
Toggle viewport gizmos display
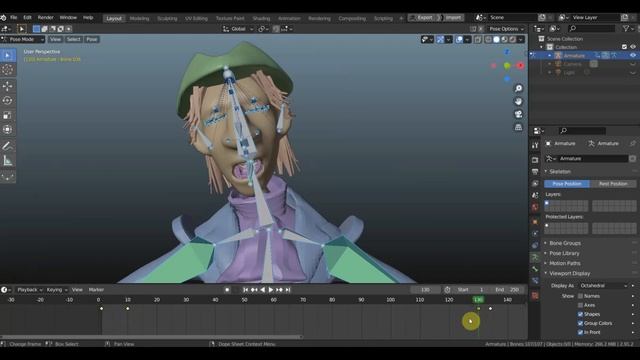point(440,40)
